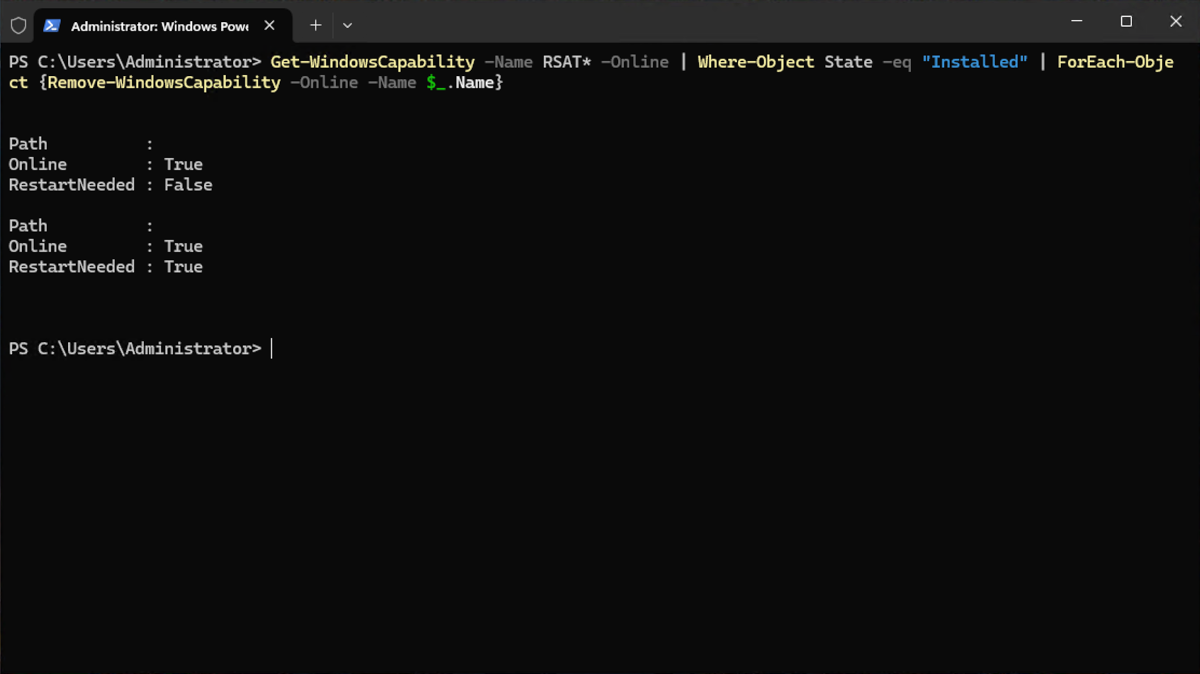Click empty title bar area beside dropdown chevron
The height and width of the screenshot is (674, 1200).
700,22
